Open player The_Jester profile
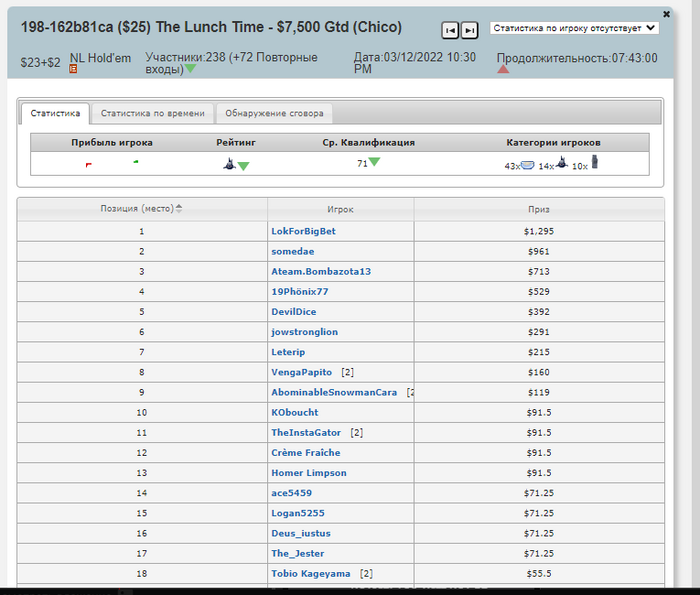 pyautogui.click(x=298, y=553)
